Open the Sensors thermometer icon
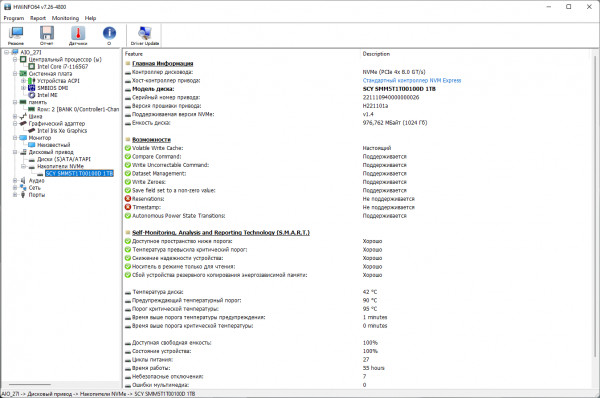 tap(78, 36)
